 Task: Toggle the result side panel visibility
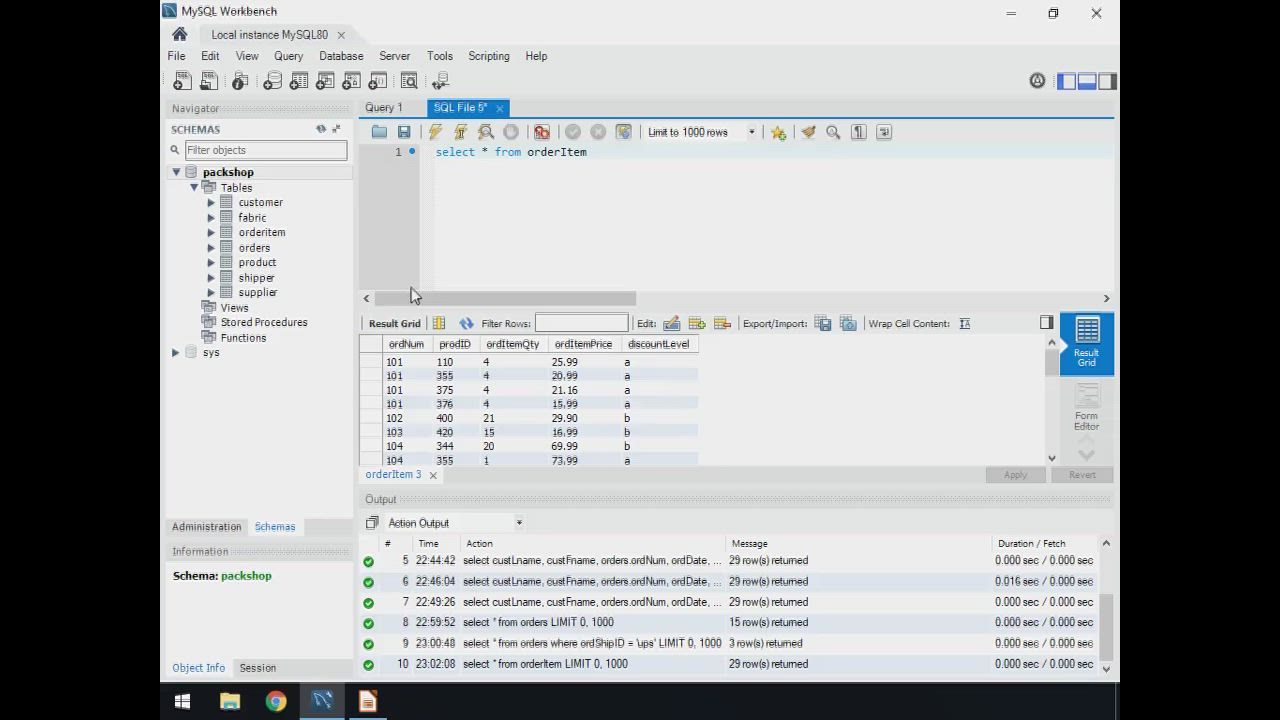(x=1046, y=322)
